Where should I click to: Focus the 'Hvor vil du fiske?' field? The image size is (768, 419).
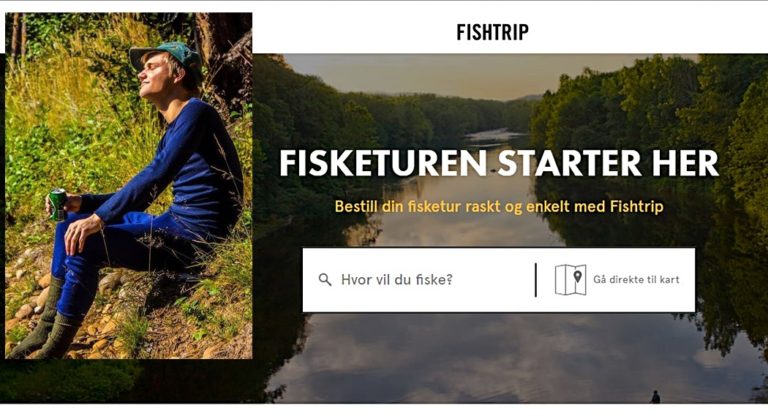coord(418,280)
